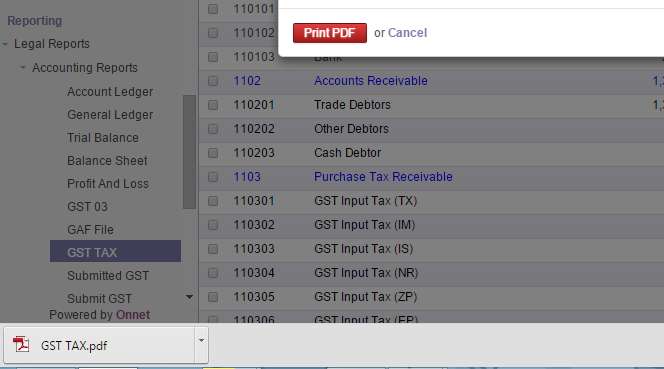
Task: Select the Cash Debtor row name
Action: (347, 153)
